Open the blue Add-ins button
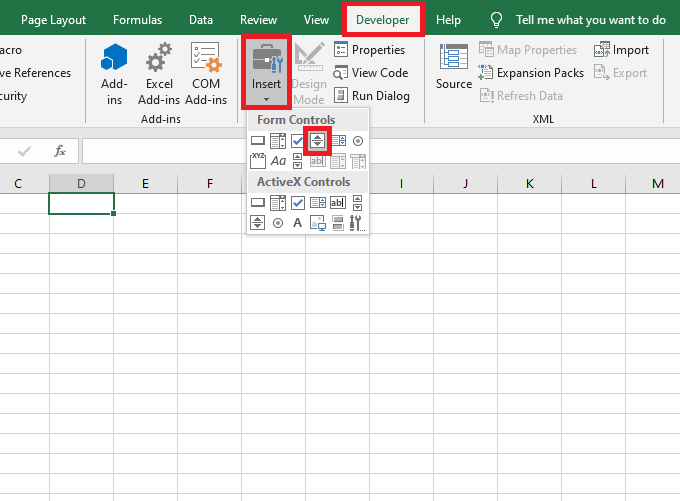Viewport: 680px width, 501px height. [x=114, y=74]
